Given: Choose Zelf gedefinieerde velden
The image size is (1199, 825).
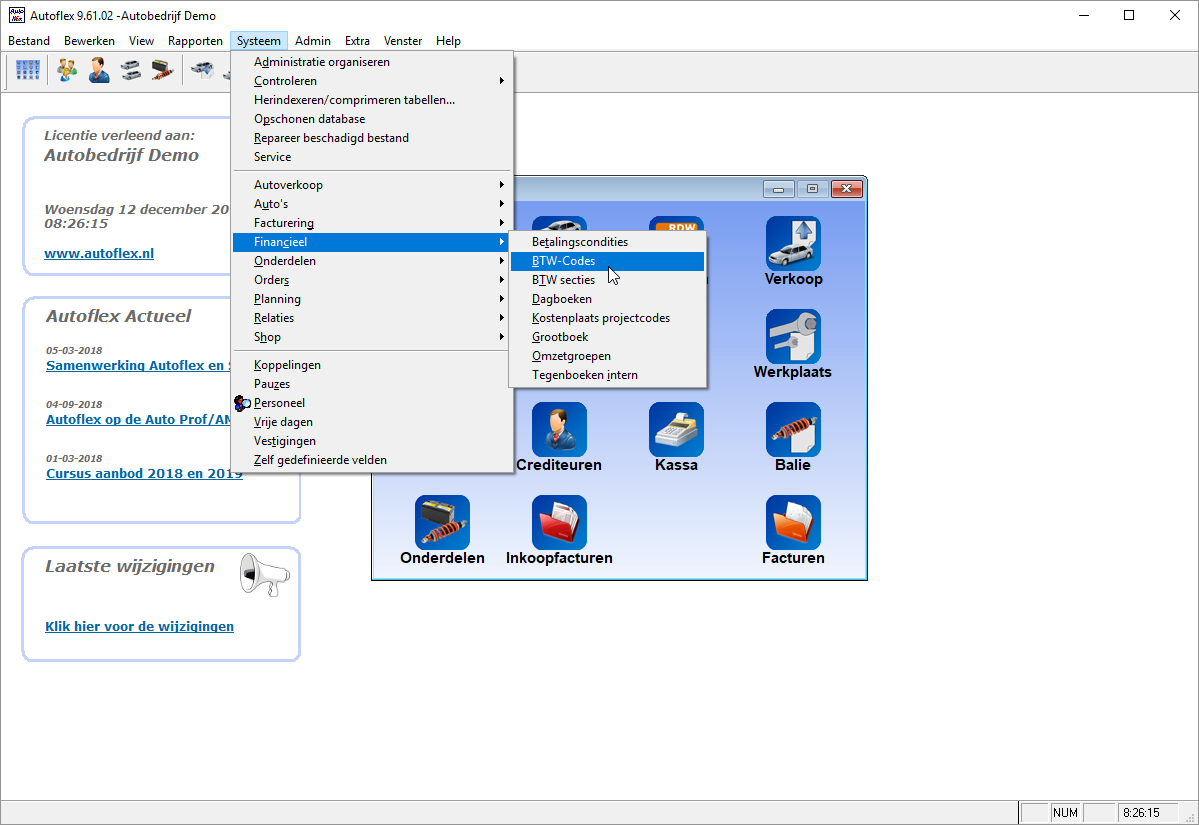Looking at the screenshot, I should 372,460.
